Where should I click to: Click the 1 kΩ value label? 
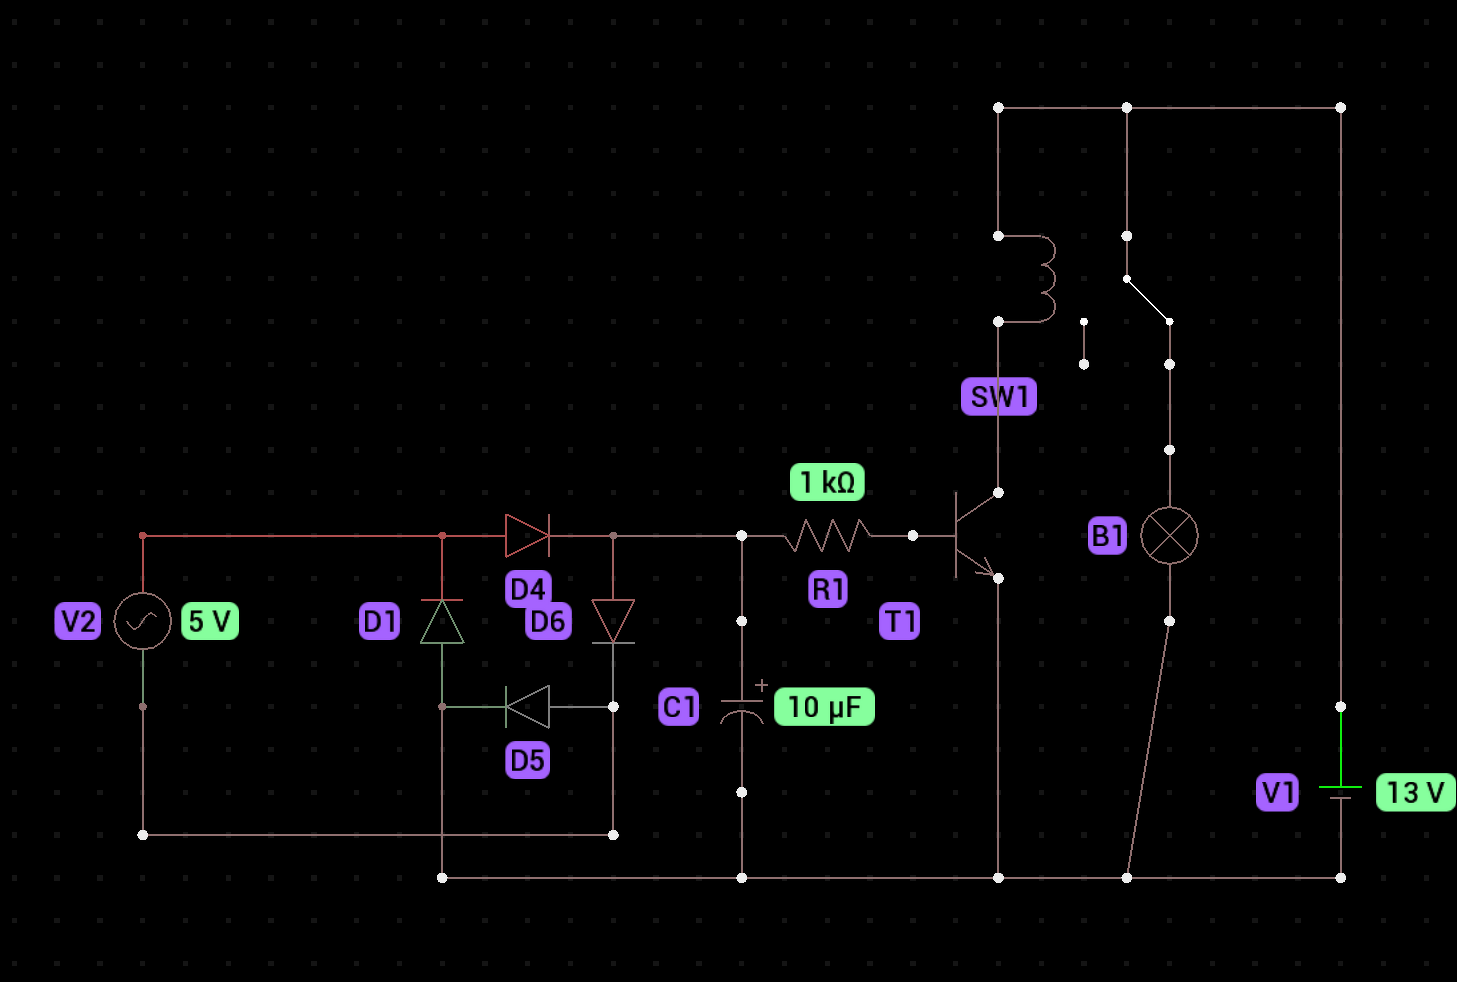coord(827,483)
